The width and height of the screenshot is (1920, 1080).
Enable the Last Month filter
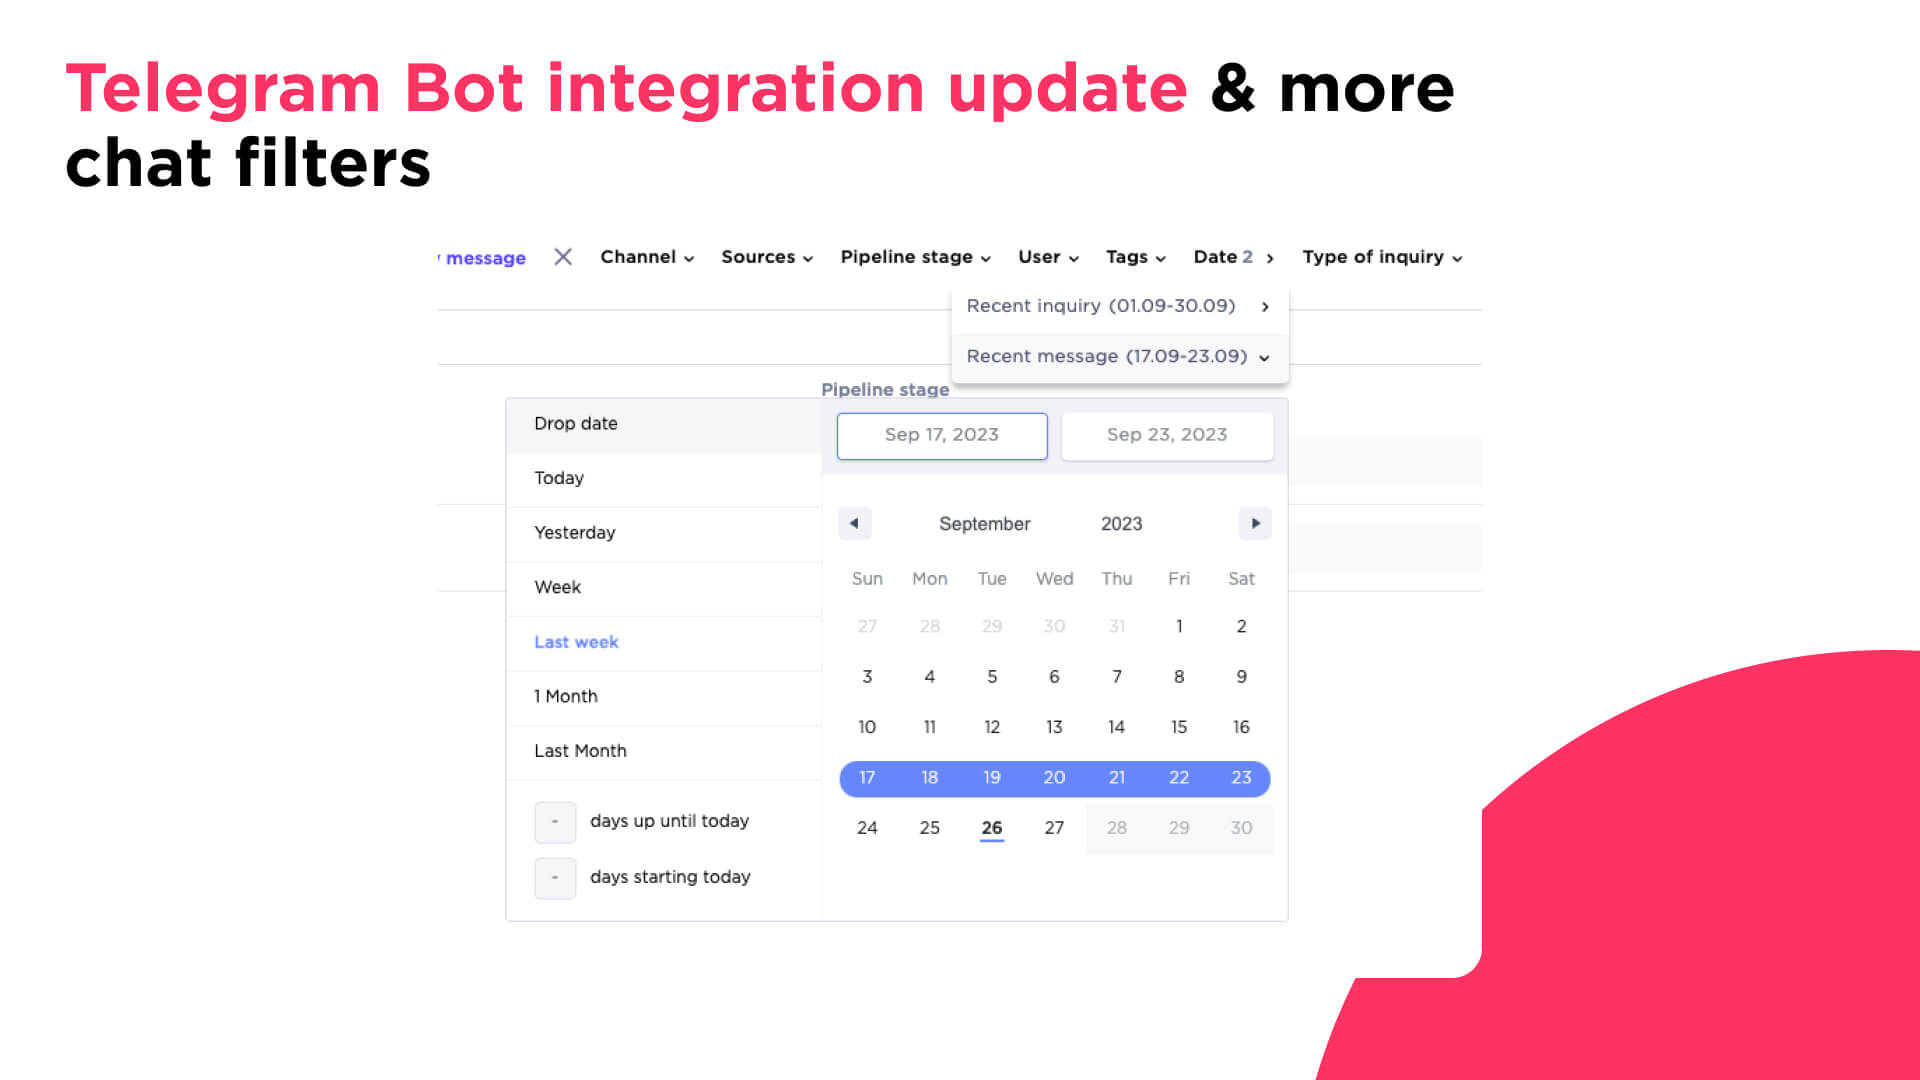pyautogui.click(x=580, y=750)
